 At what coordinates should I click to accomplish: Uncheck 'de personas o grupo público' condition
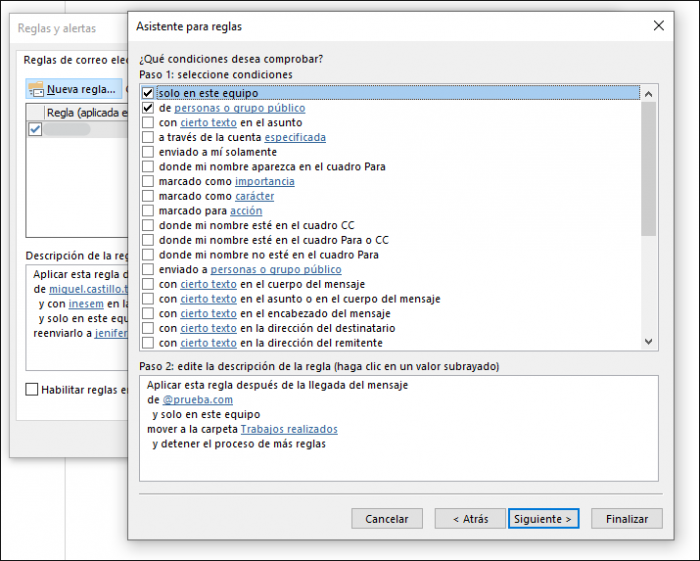click(x=148, y=108)
